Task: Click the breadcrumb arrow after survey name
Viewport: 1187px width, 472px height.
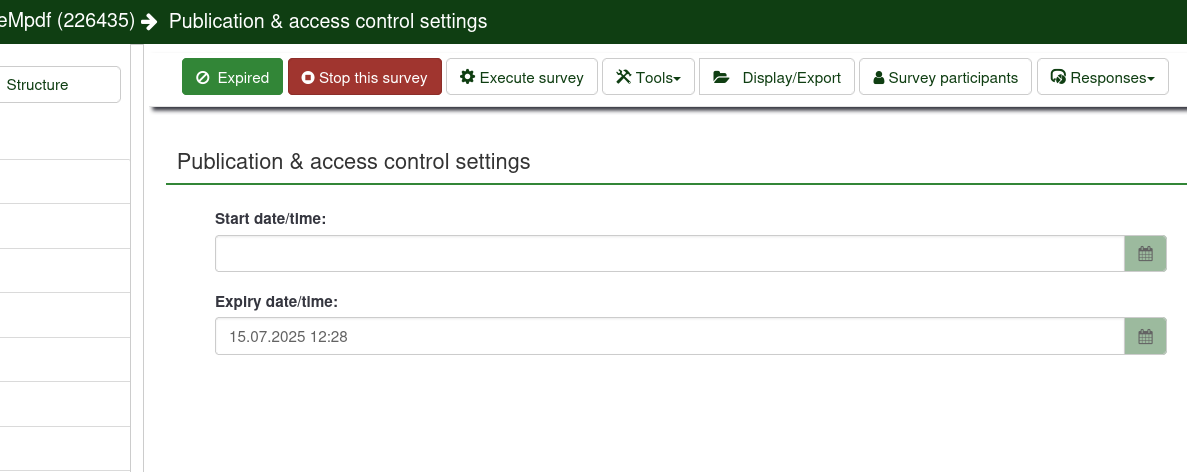Action: tap(150, 21)
